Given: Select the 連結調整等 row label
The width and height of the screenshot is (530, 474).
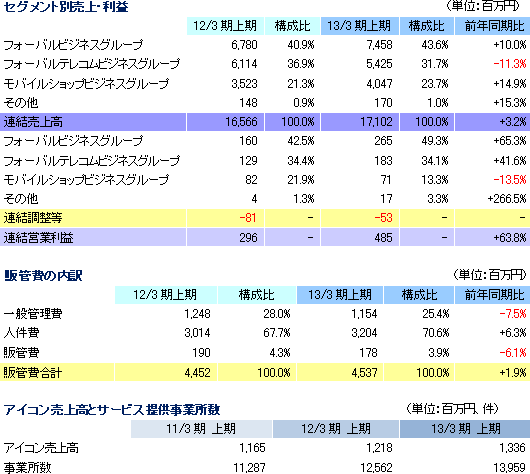Looking at the screenshot, I should click(x=33, y=218).
